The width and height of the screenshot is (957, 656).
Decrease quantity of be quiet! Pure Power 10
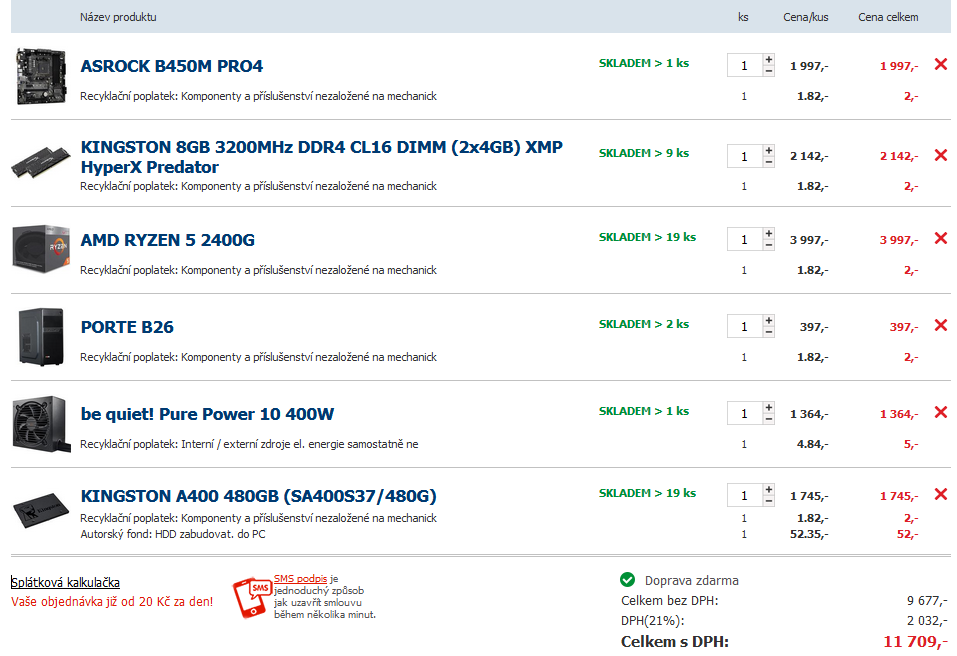pyautogui.click(x=769, y=419)
